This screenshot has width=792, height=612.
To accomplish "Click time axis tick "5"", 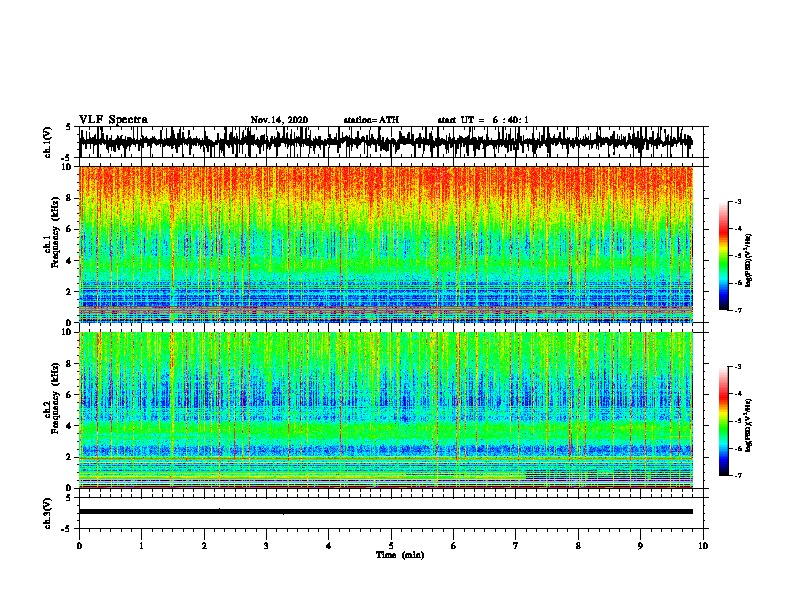I will pos(391,545).
